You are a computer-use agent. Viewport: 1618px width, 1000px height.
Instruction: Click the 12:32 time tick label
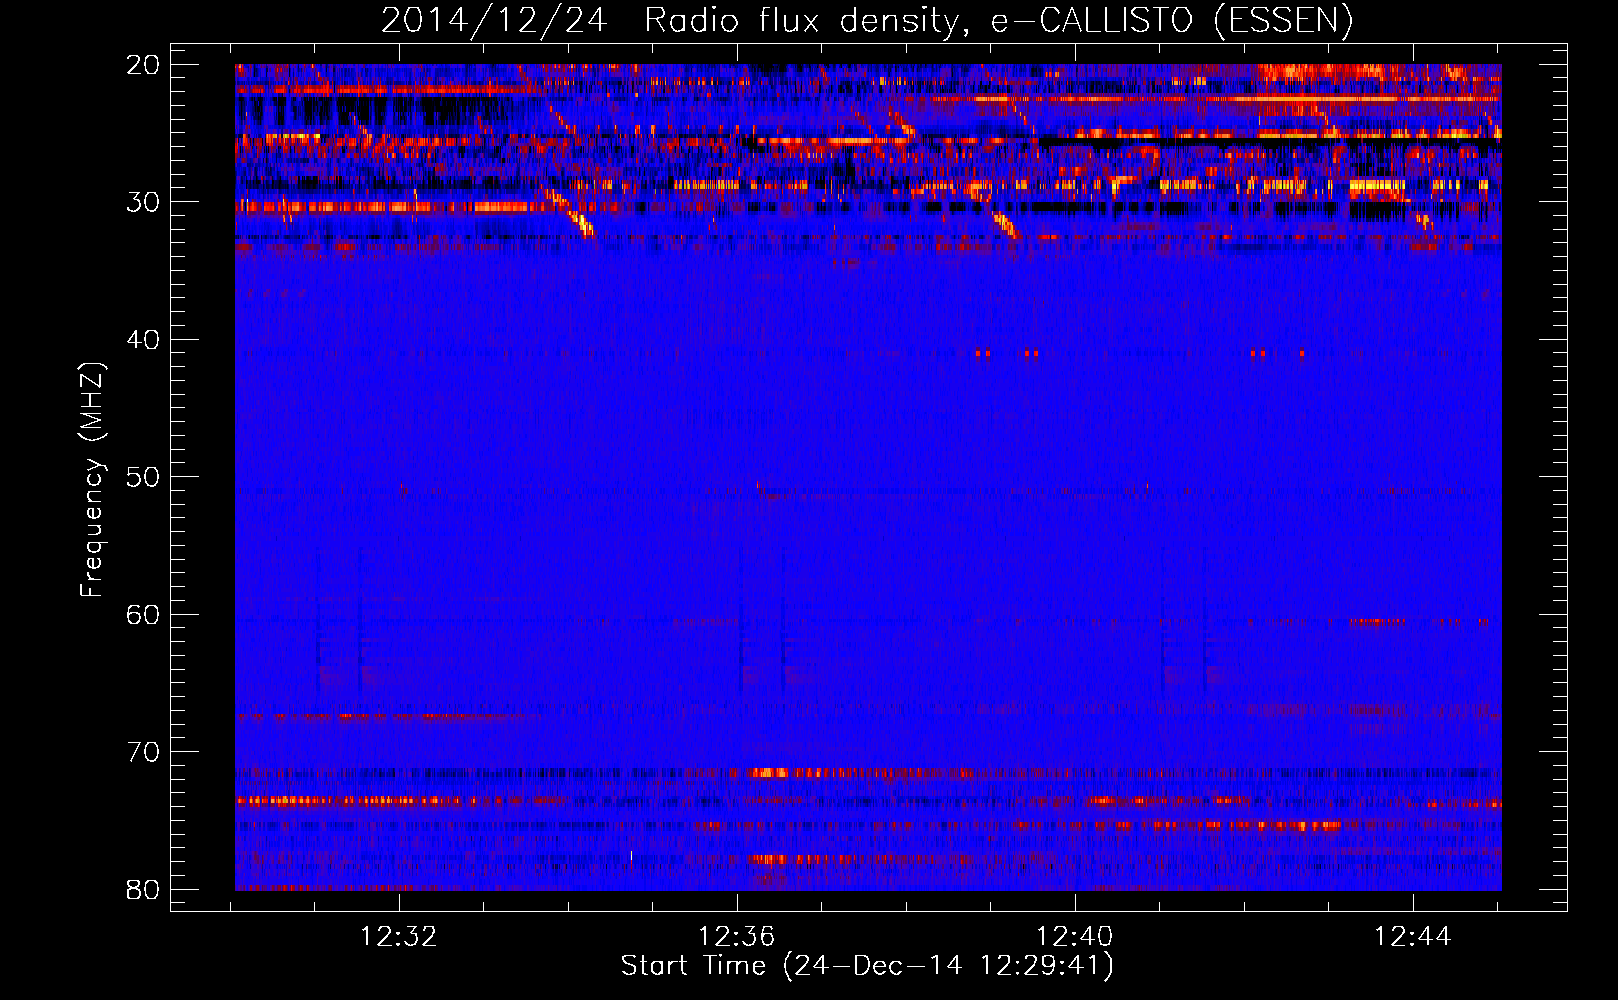point(399,937)
